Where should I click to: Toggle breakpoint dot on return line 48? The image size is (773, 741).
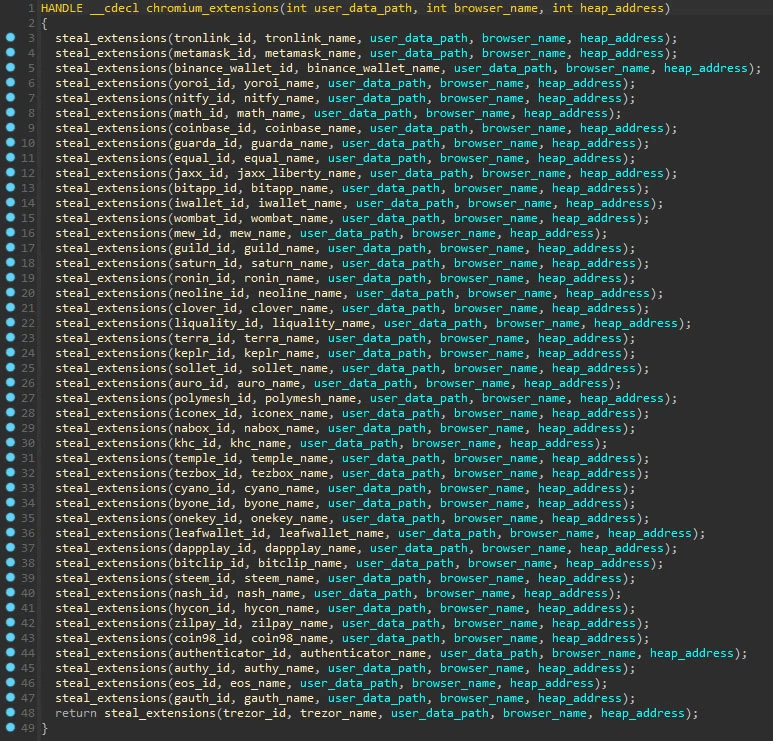[x=11, y=713]
